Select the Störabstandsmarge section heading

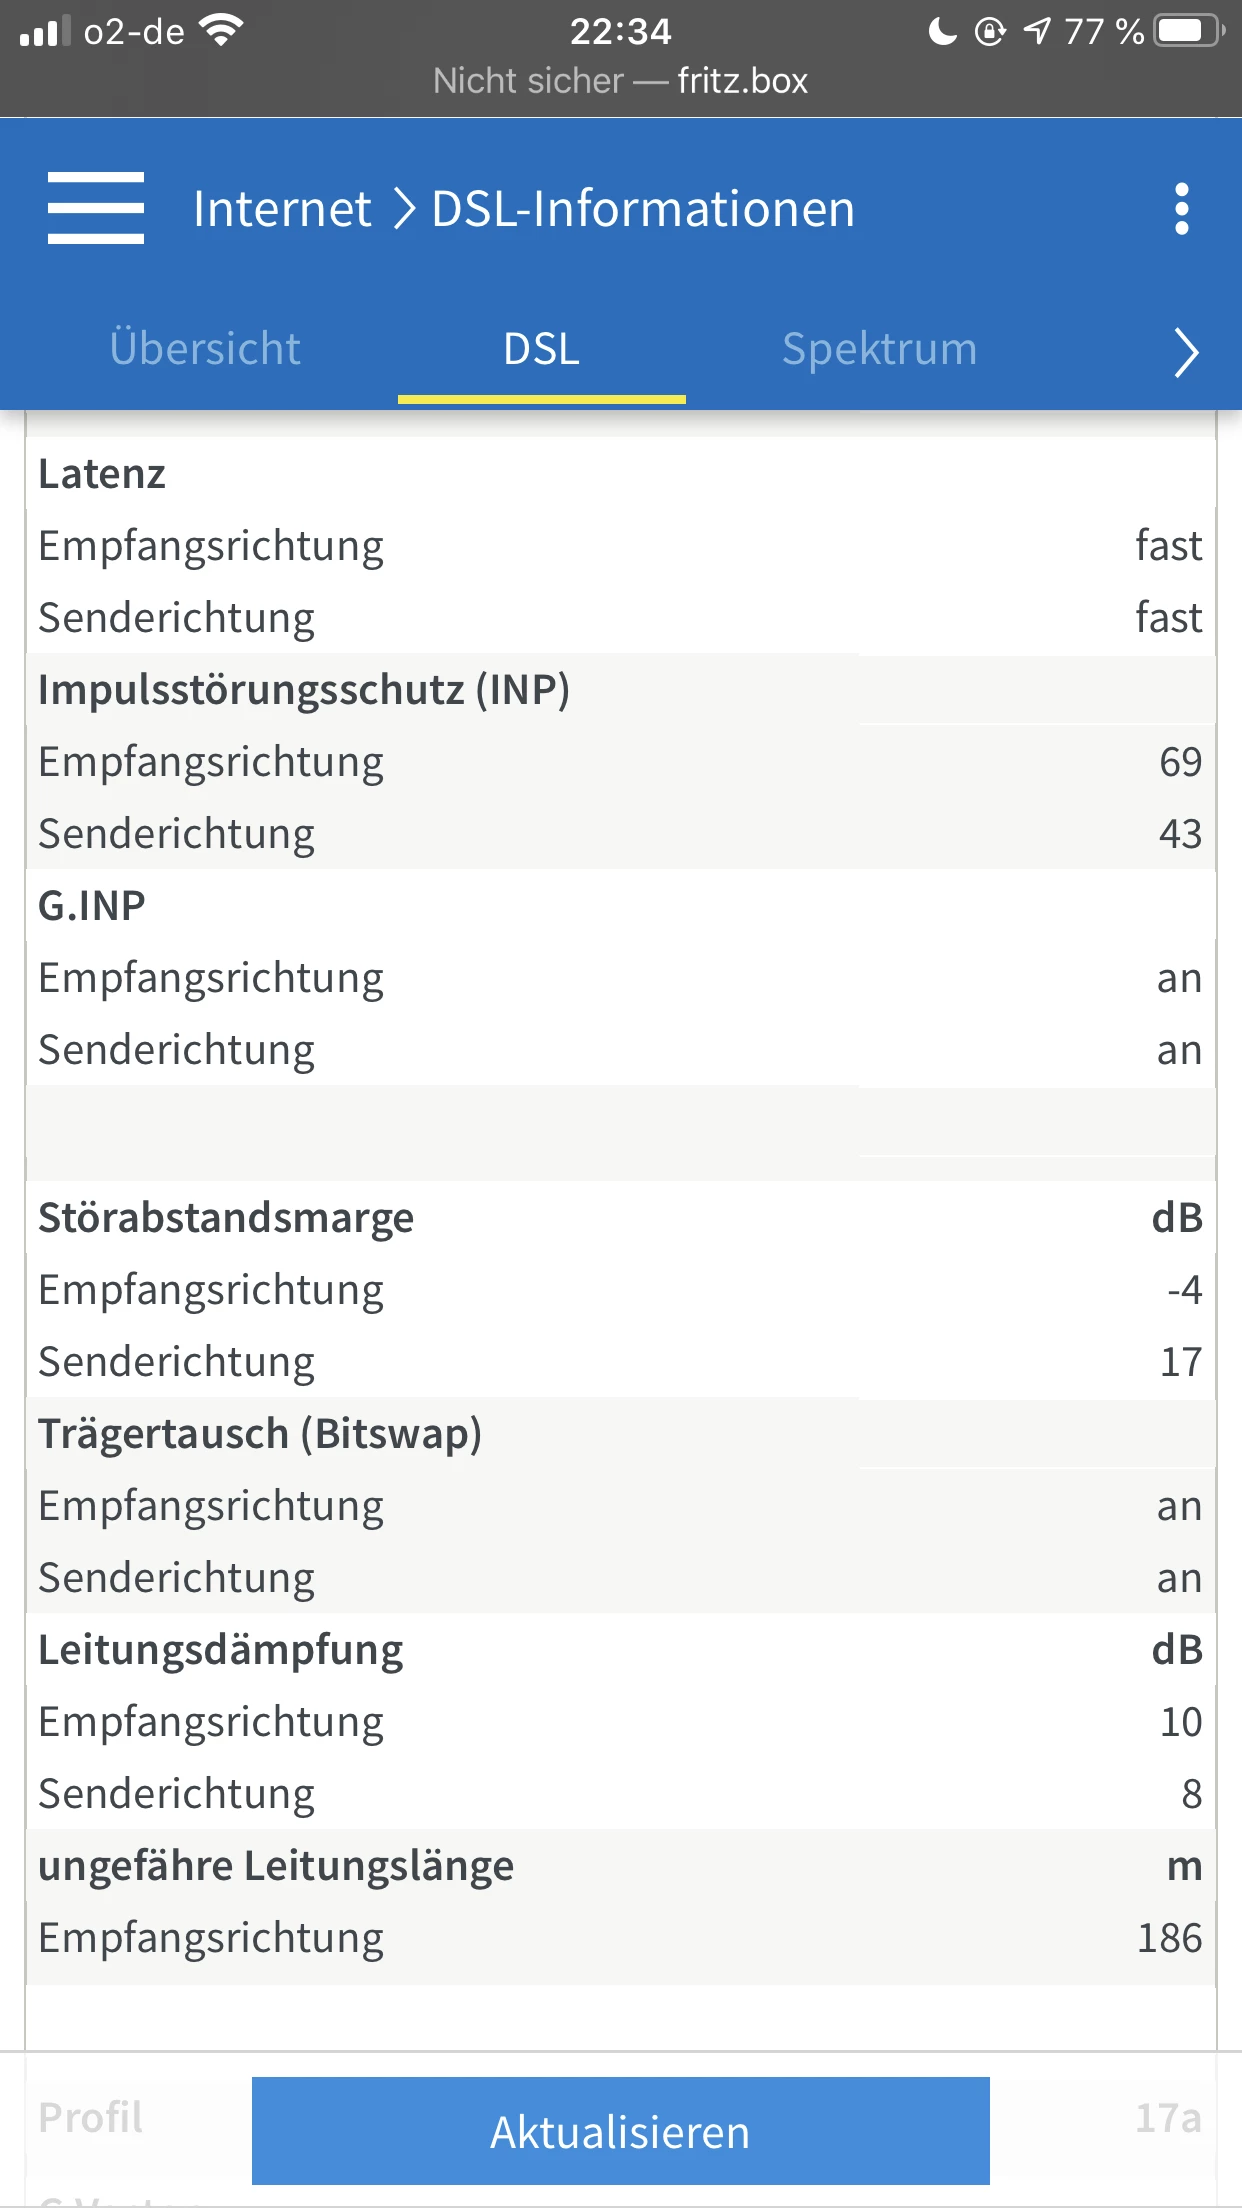[x=226, y=1218]
